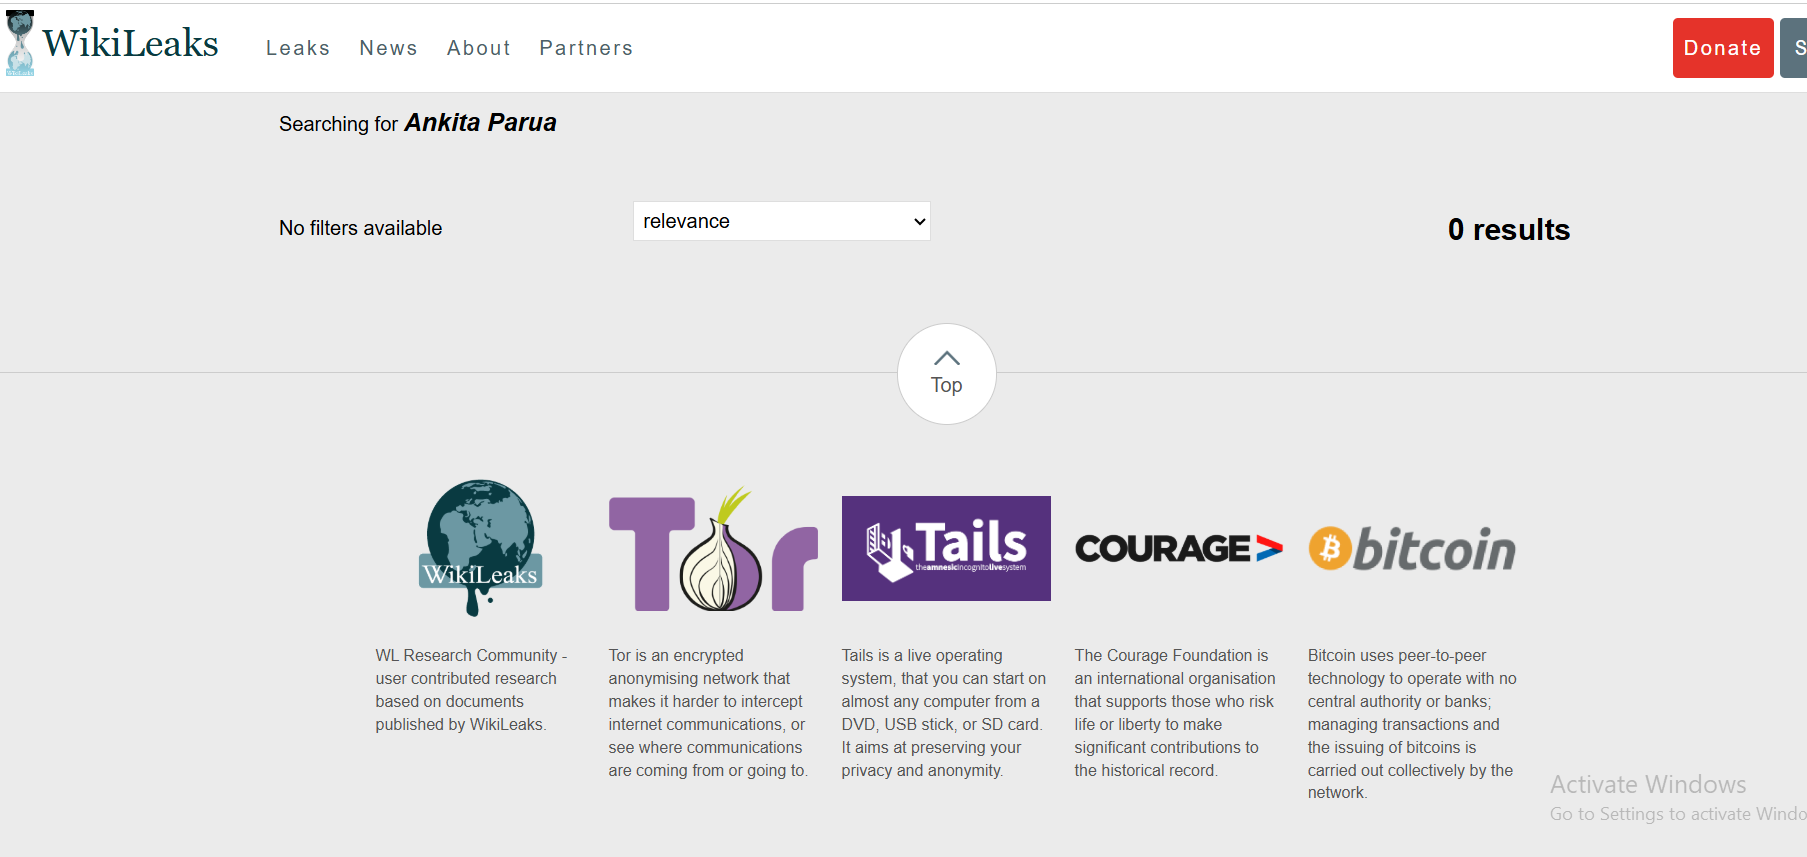Open the About menu item
This screenshot has height=857, width=1807.
pos(479,48)
